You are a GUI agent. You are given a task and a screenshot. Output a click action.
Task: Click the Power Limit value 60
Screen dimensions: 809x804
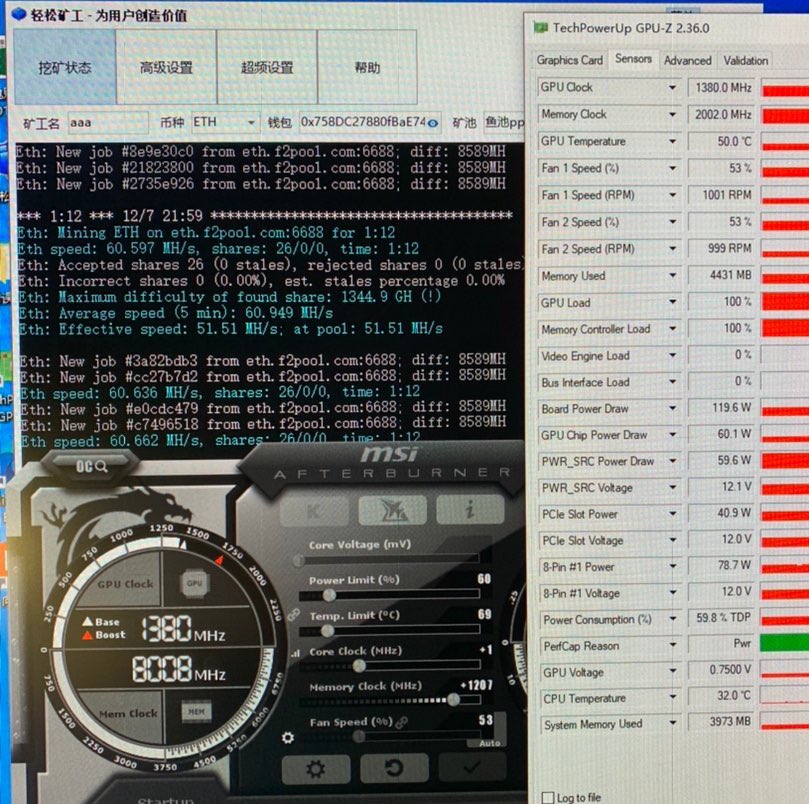(x=484, y=579)
